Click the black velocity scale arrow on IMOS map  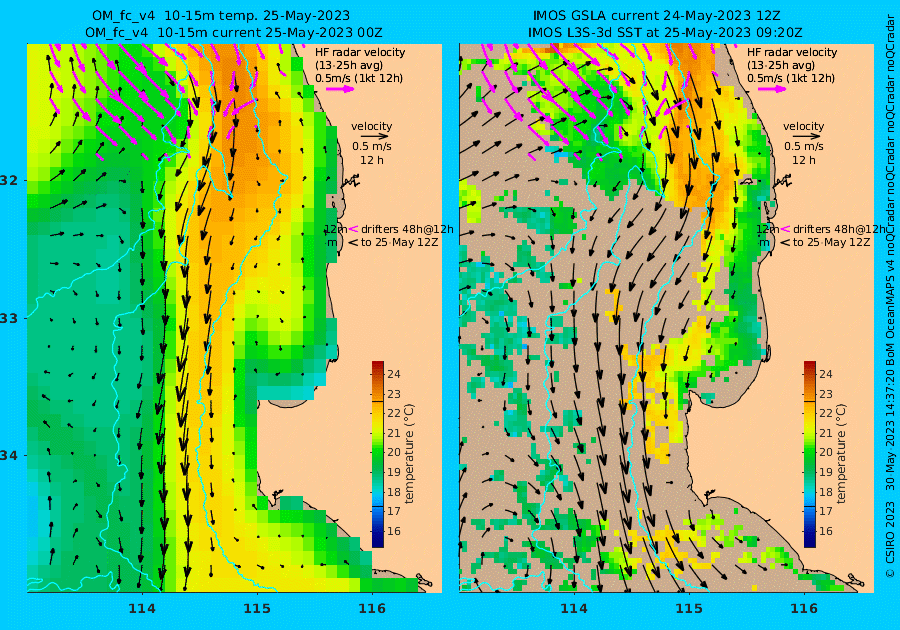pyautogui.click(x=806, y=137)
